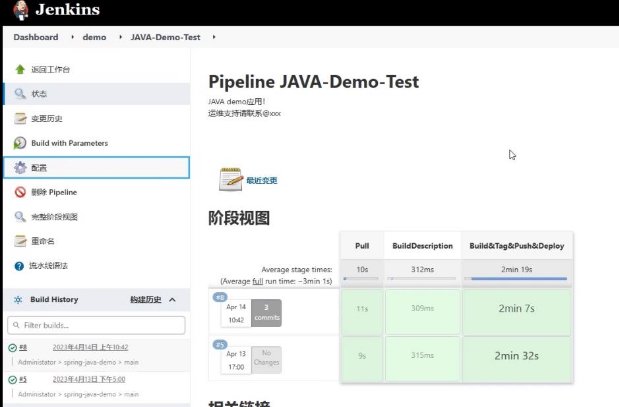Open the 2023年4月13日 下午5:00 build link
The image size is (619, 407).
click(89, 379)
